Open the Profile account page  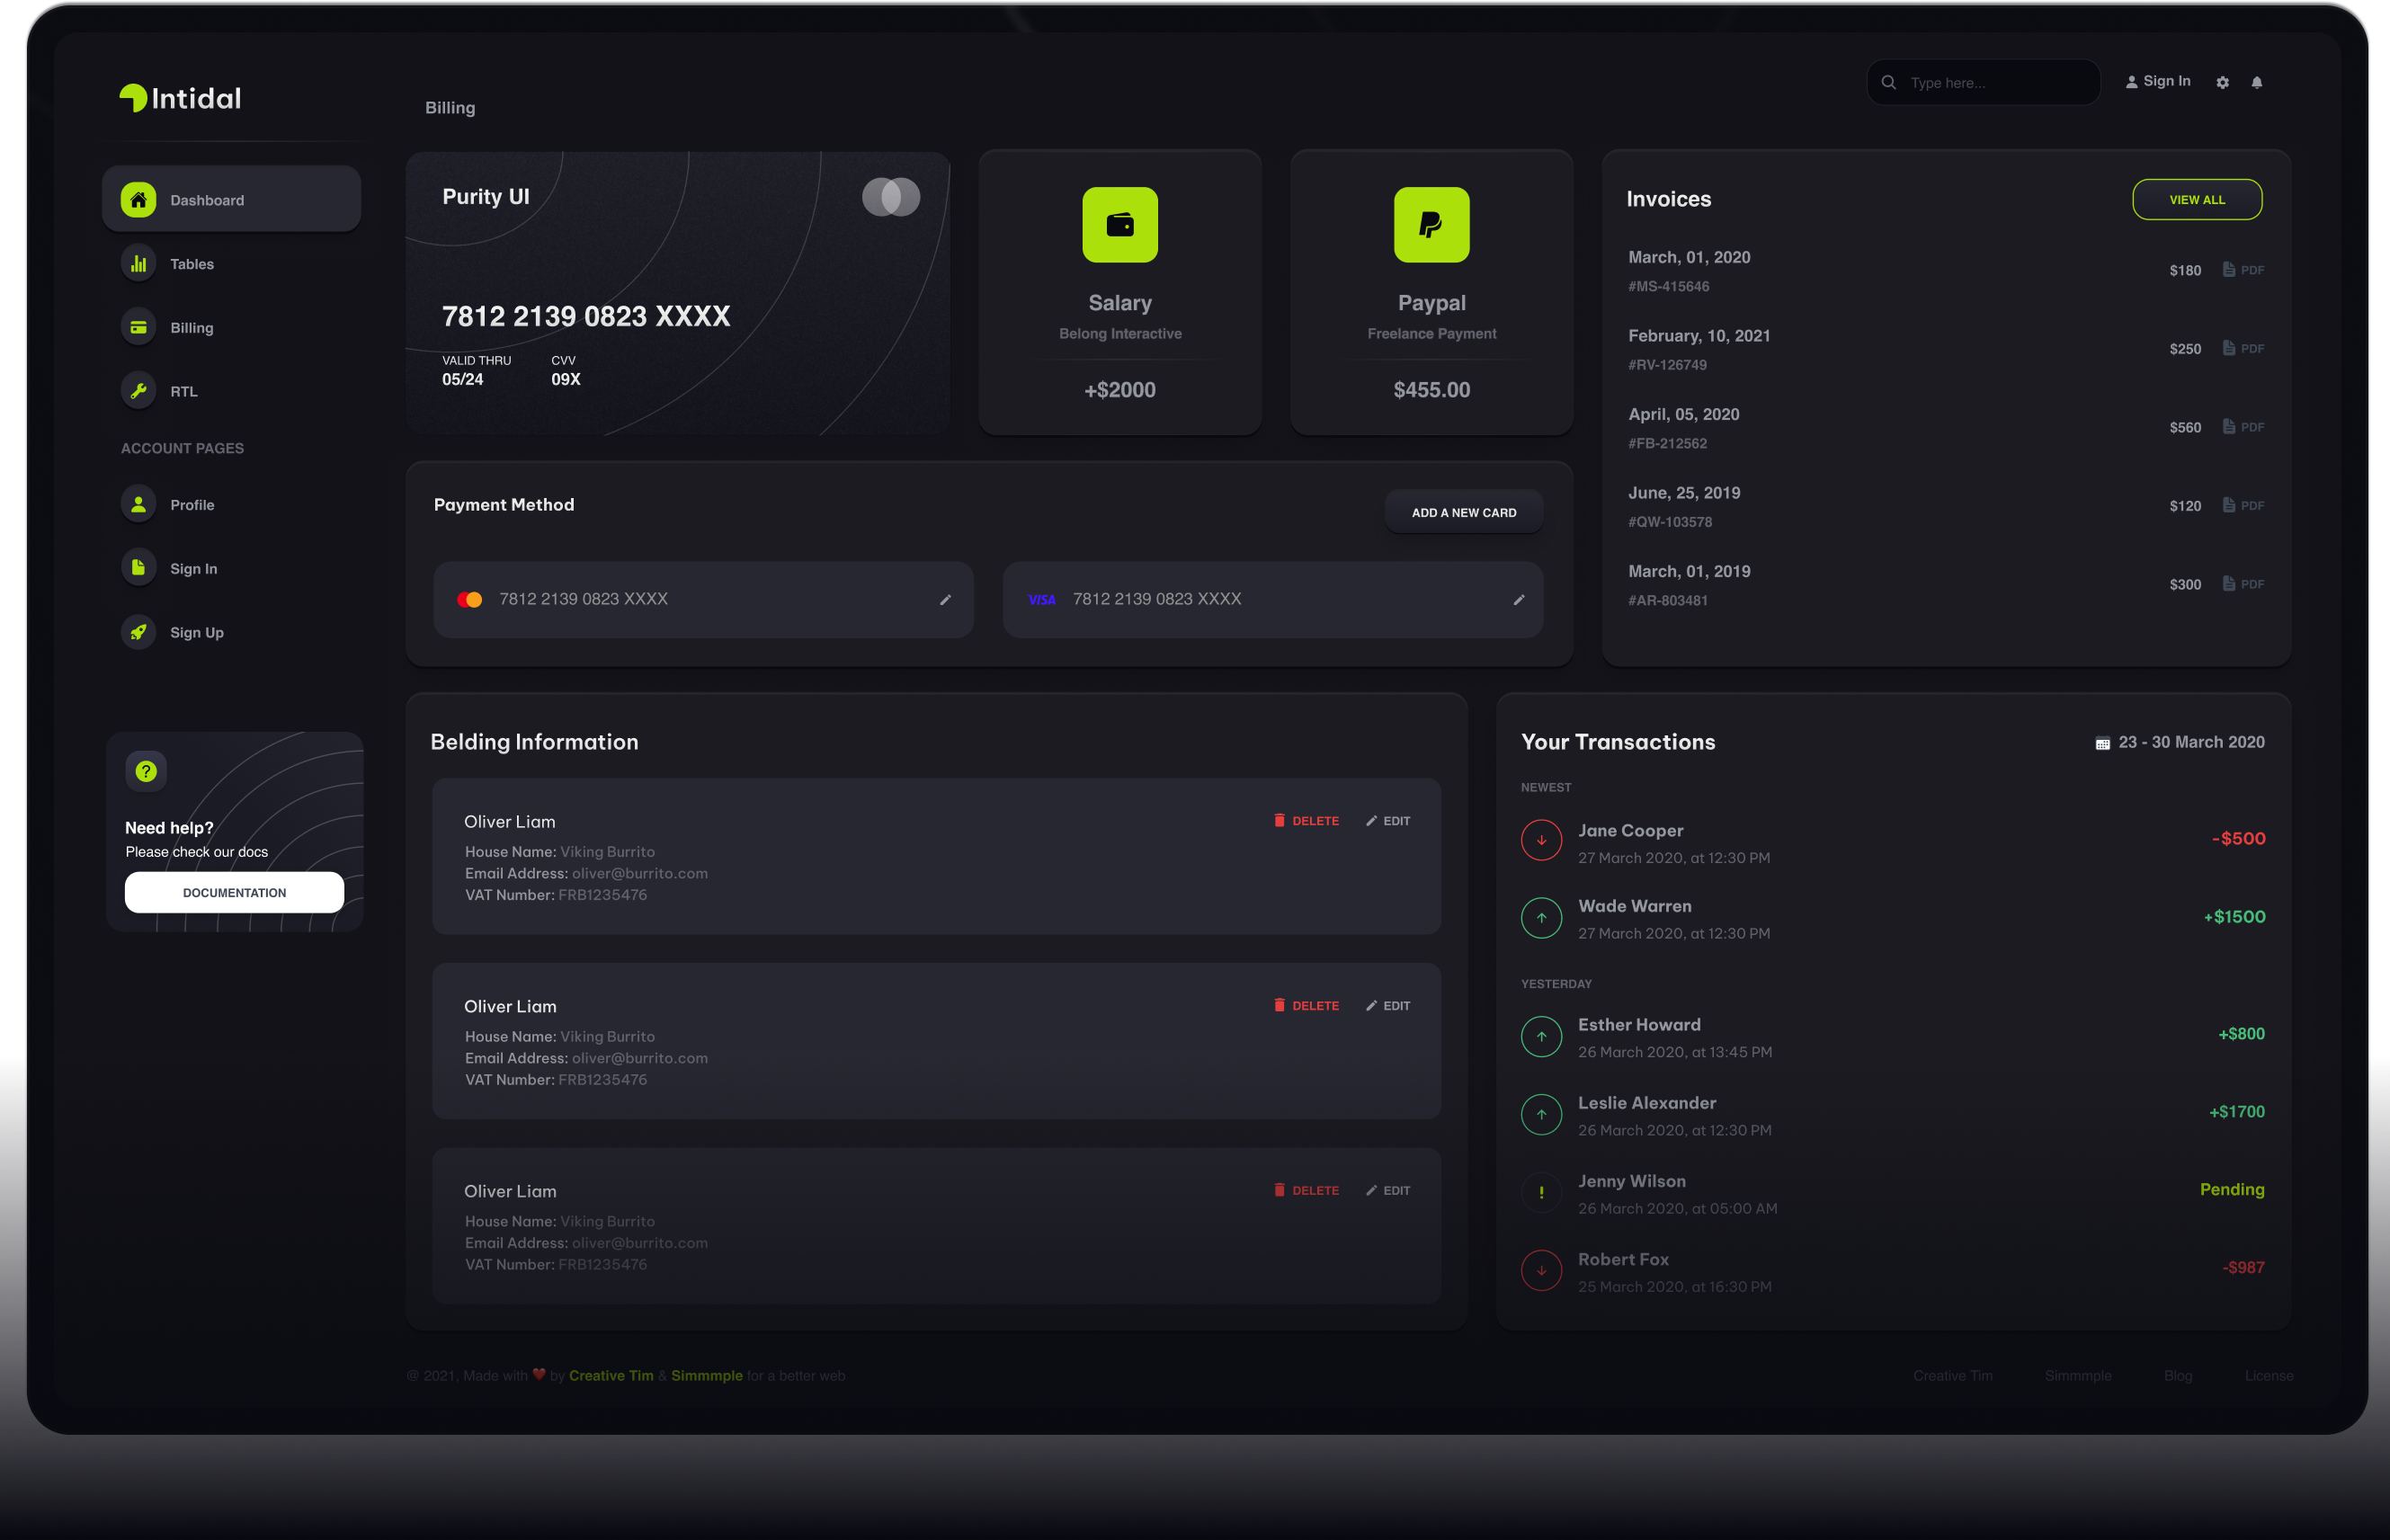[191, 505]
